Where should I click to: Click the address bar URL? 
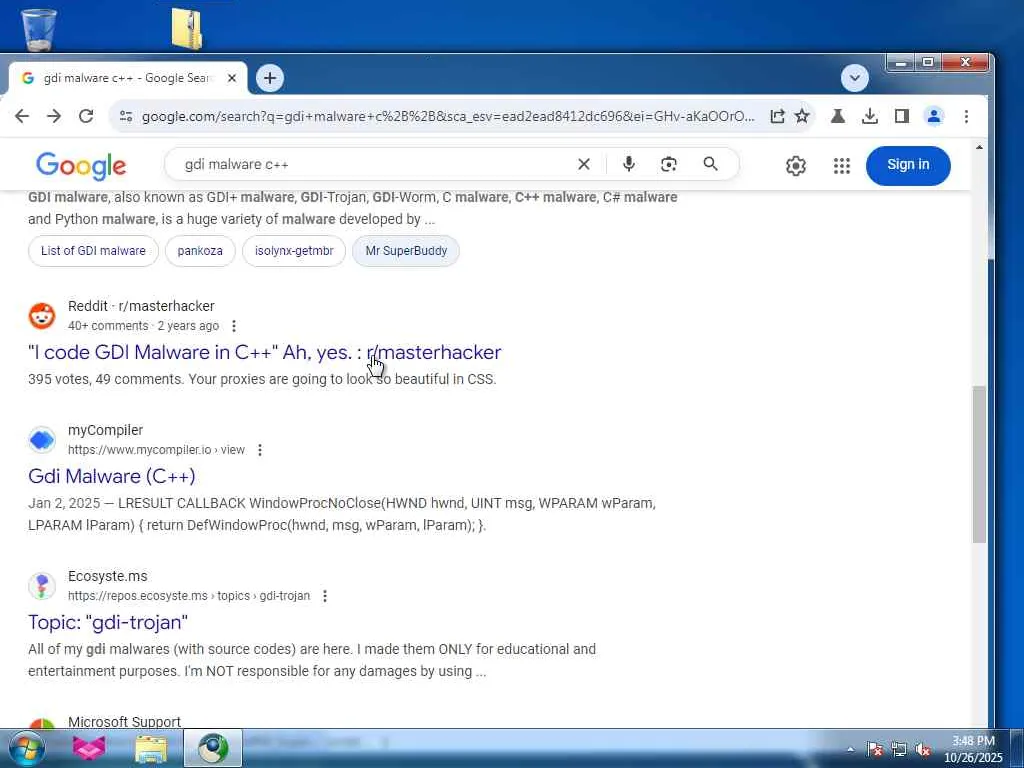coord(448,116)
